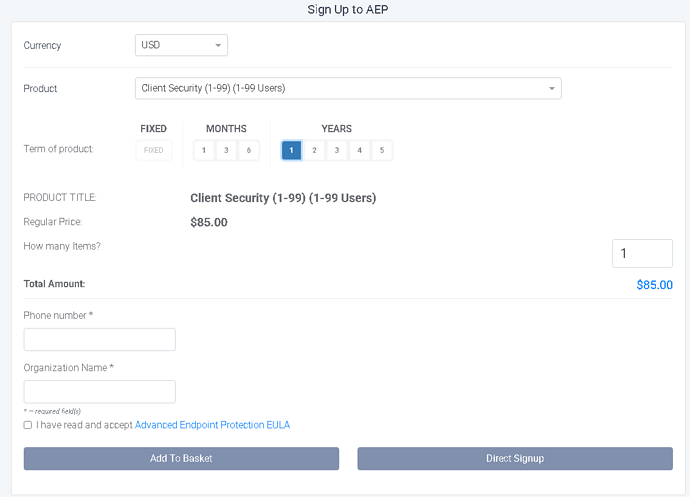Image resolution: width=690 pixels, height=497 pixels.
Task: Select the 4 years term
Action: pyautogui.click(x=359, y=150)
